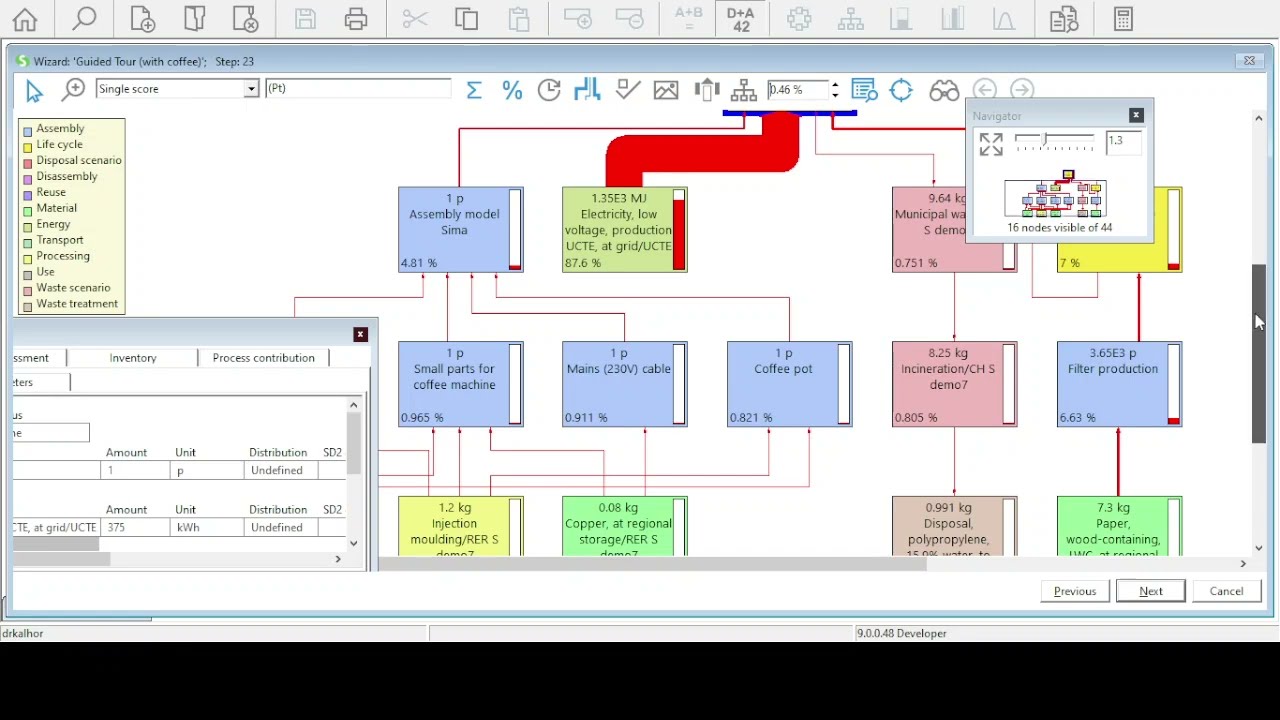
Task: Click the checkmark-line icon in diagram toolbar
Action: pyautogui.click(x=628, y=90)
